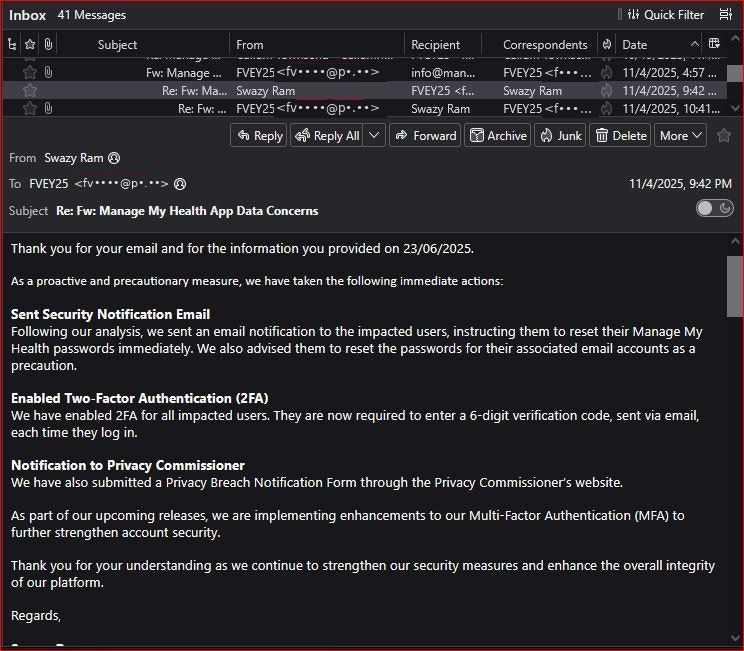Toggle threaded view column header icon
The height and width of the screenshot is (651, 744).
point(12,45)
